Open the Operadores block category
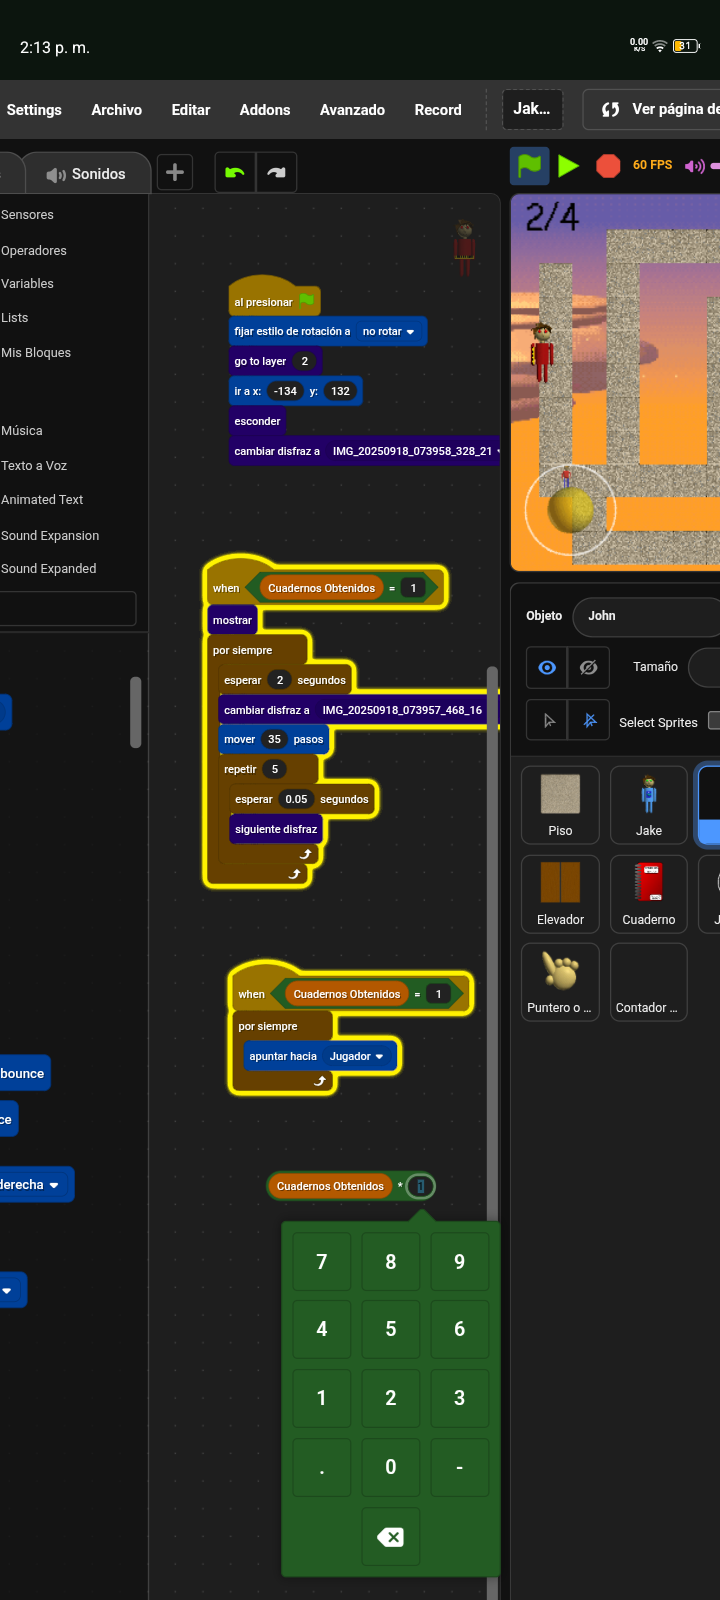720x1600 pixels. 34,251
